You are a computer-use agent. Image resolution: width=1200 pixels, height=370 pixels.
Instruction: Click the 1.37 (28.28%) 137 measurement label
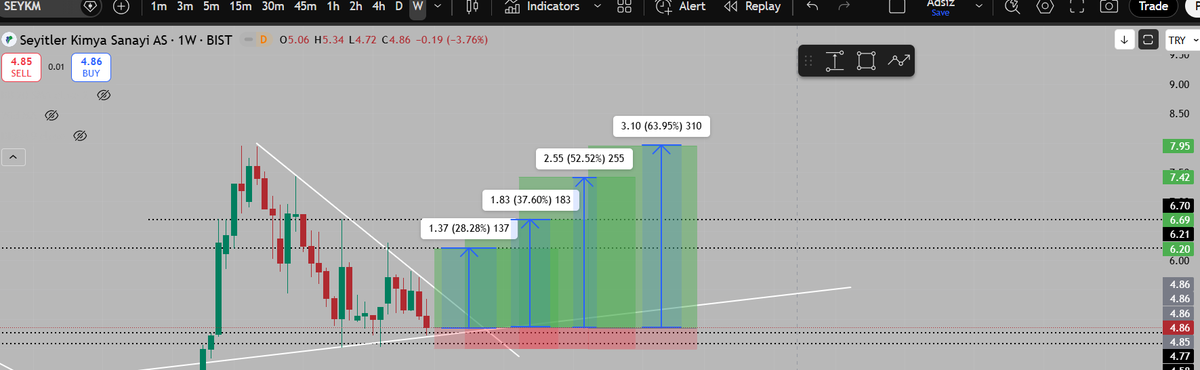click(469, 229)
